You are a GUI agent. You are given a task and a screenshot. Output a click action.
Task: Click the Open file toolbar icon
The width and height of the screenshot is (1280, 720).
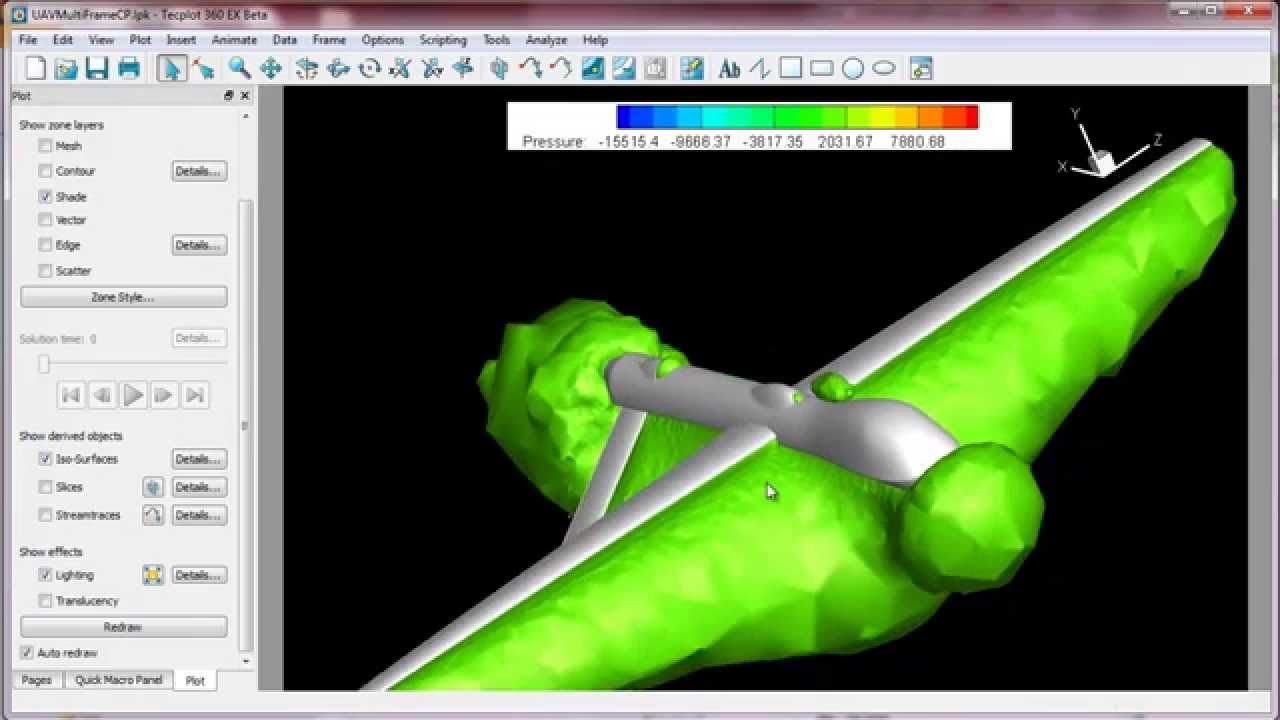tap(66, 68)
